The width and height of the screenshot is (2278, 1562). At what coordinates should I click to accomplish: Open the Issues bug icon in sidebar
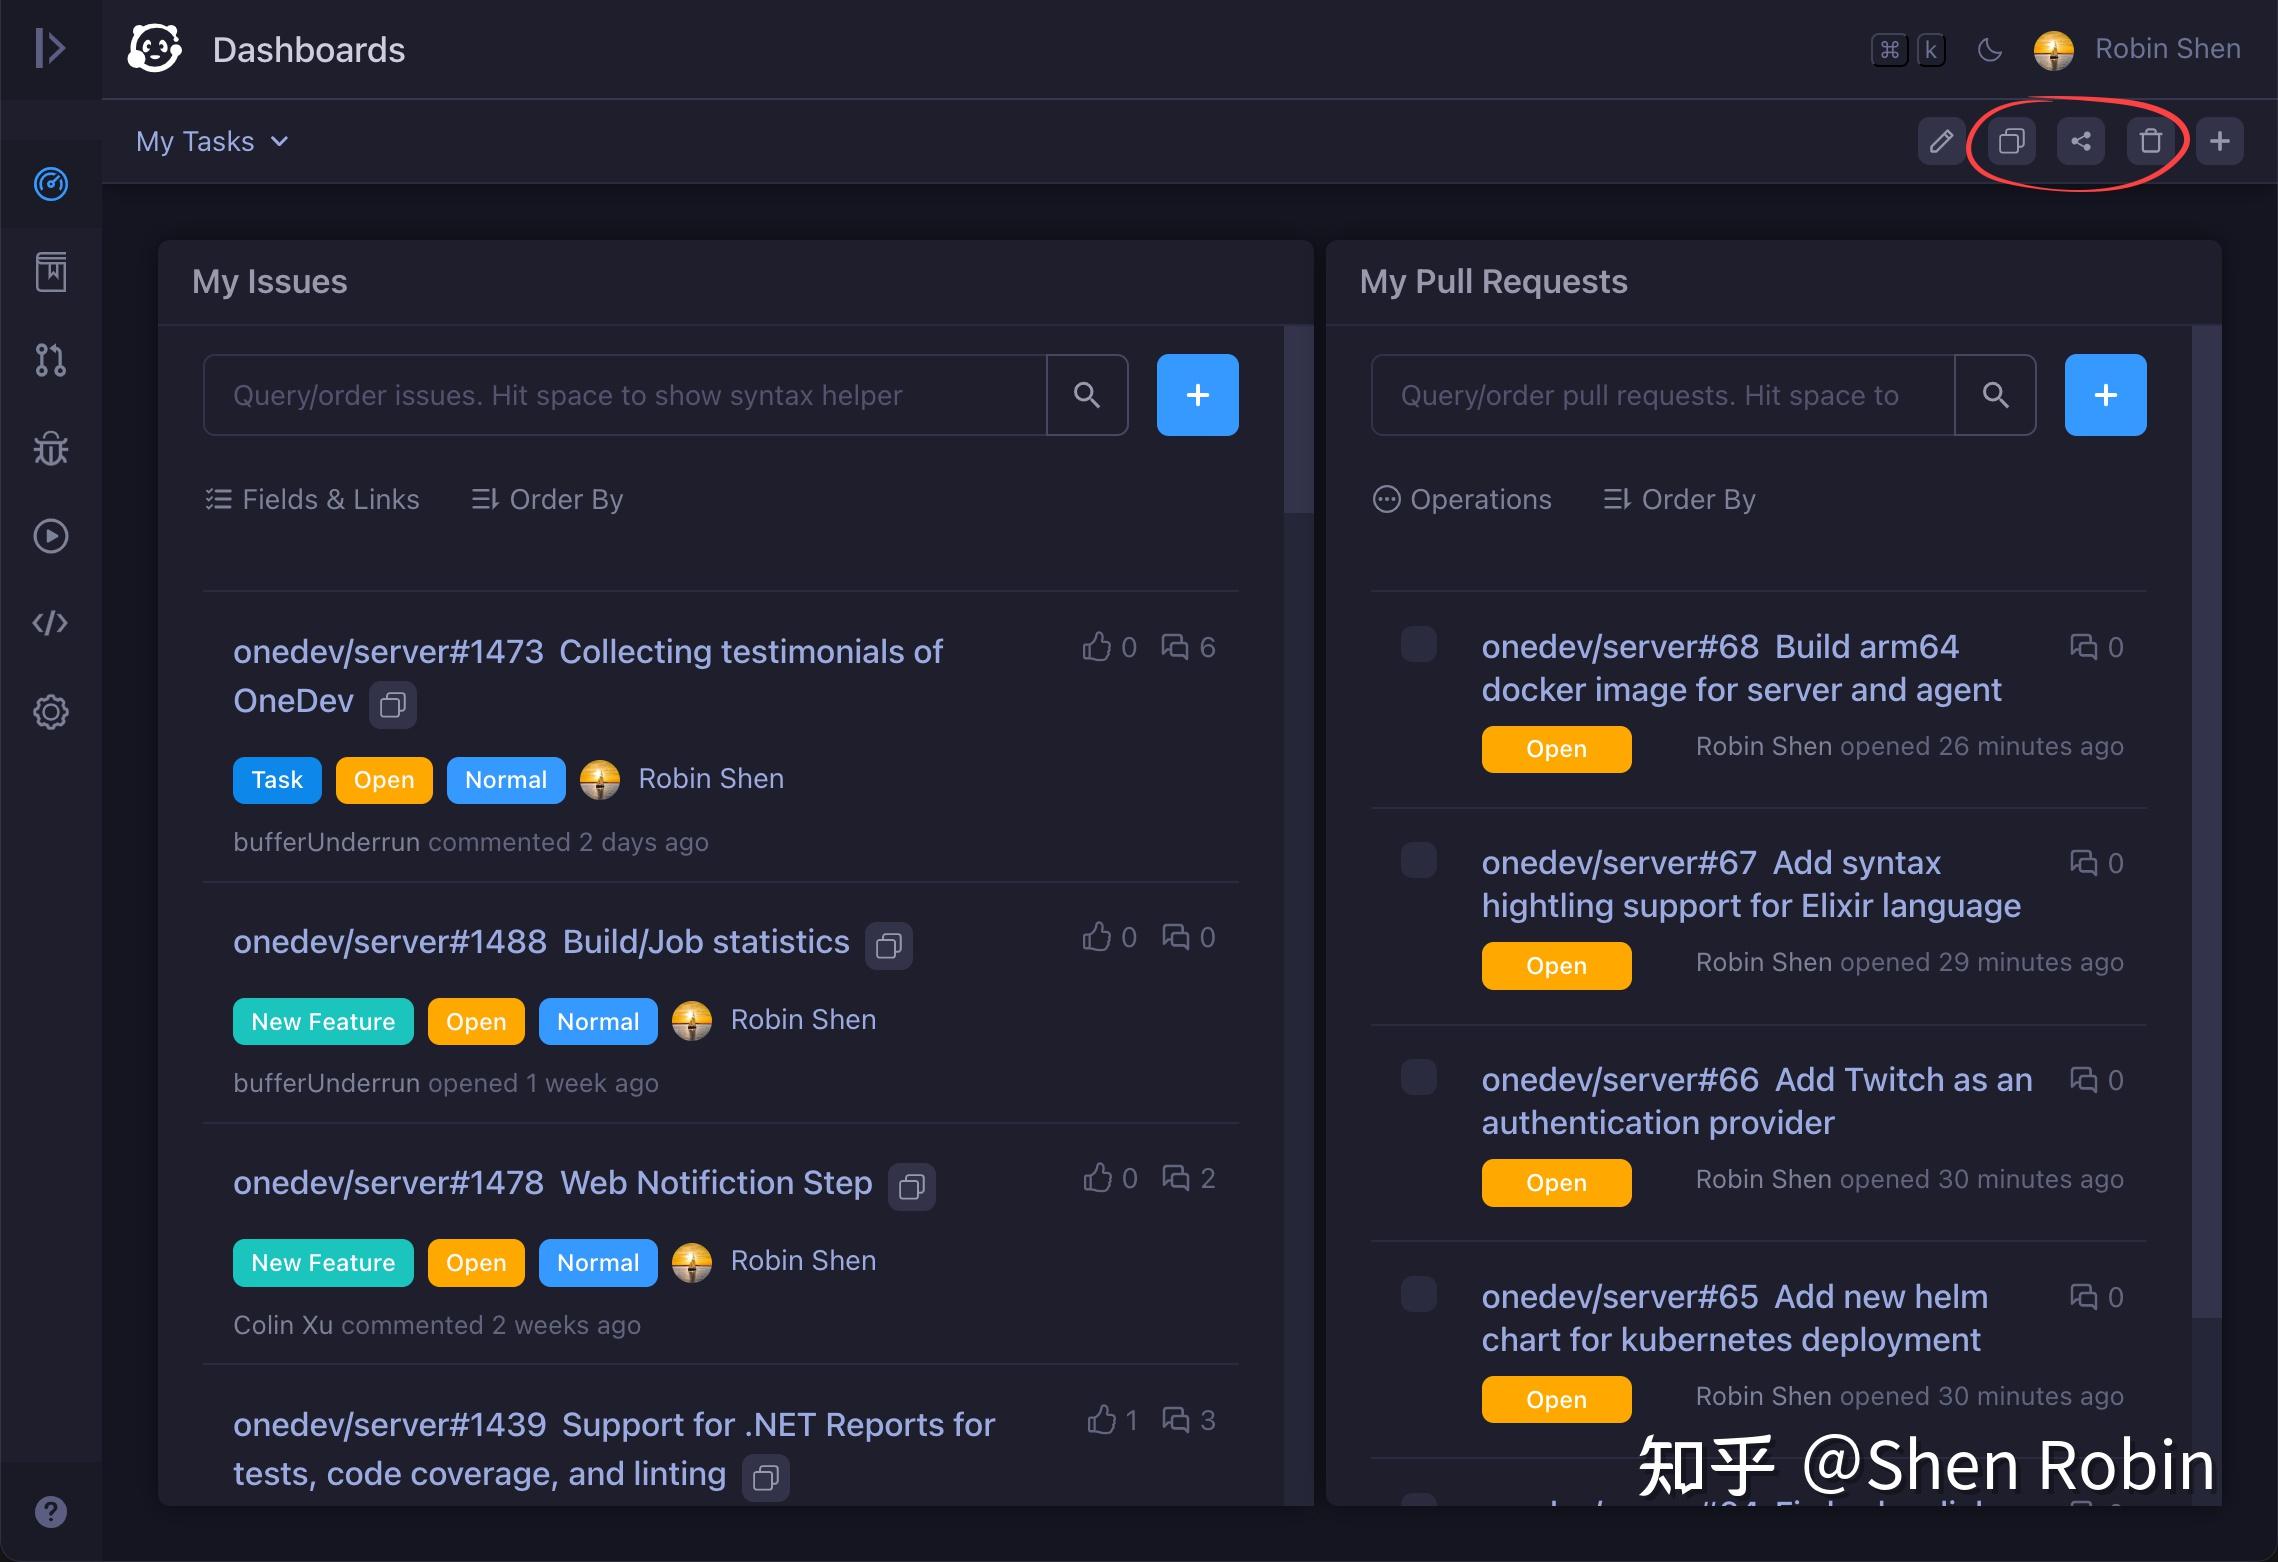point(51,448)
